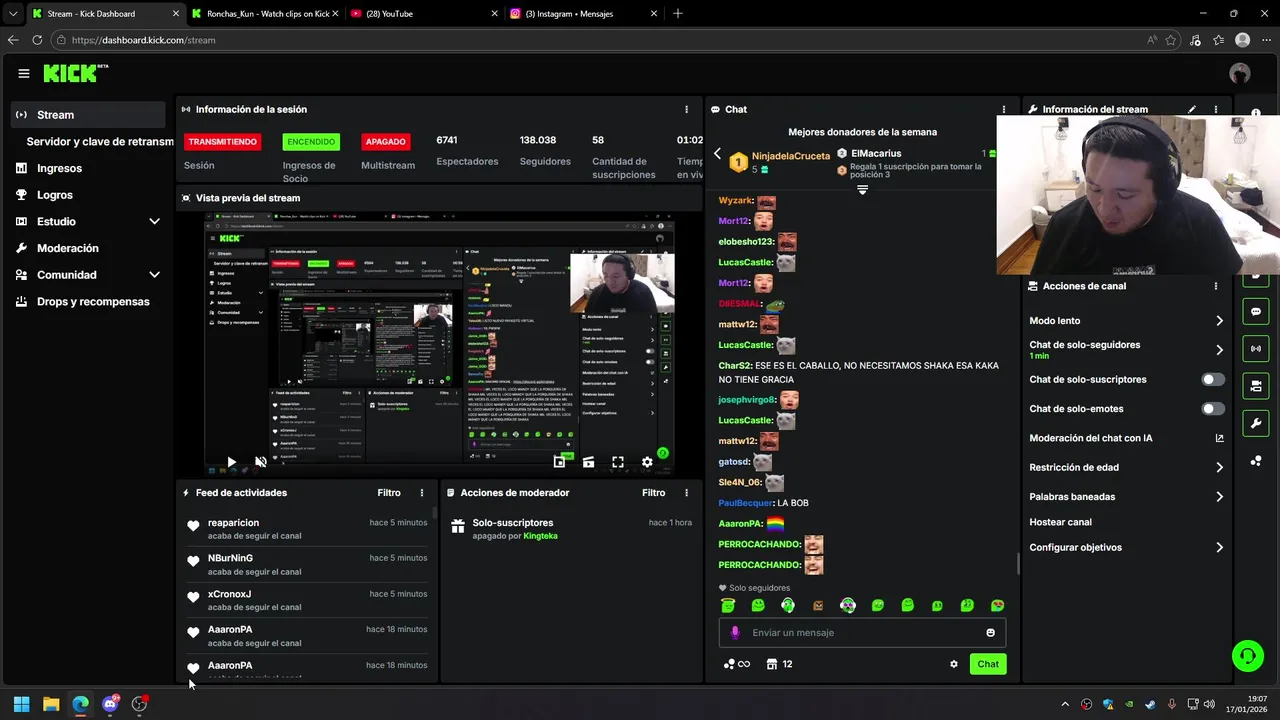Select the camera widget in right sidebar
Screen dimensions: 1280x720
(1256, 385)
